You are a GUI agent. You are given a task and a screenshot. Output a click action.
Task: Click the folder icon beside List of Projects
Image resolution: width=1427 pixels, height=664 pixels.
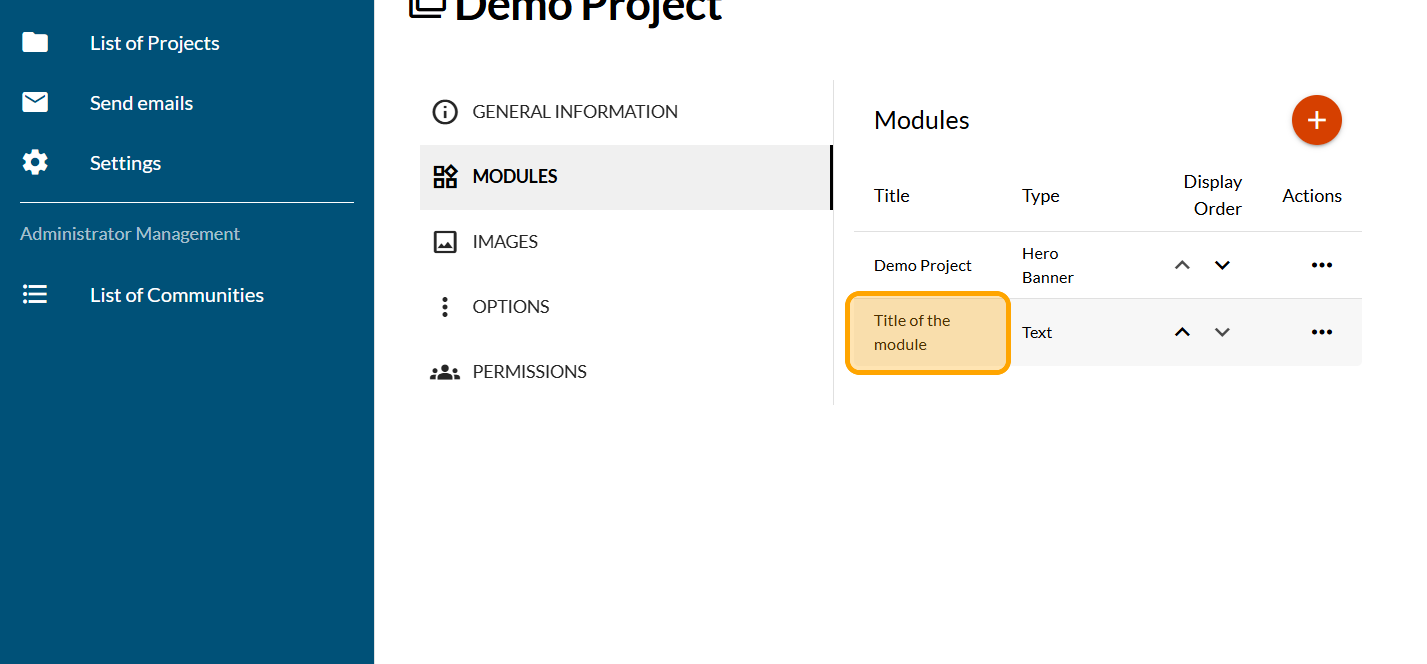pos(35,42)
